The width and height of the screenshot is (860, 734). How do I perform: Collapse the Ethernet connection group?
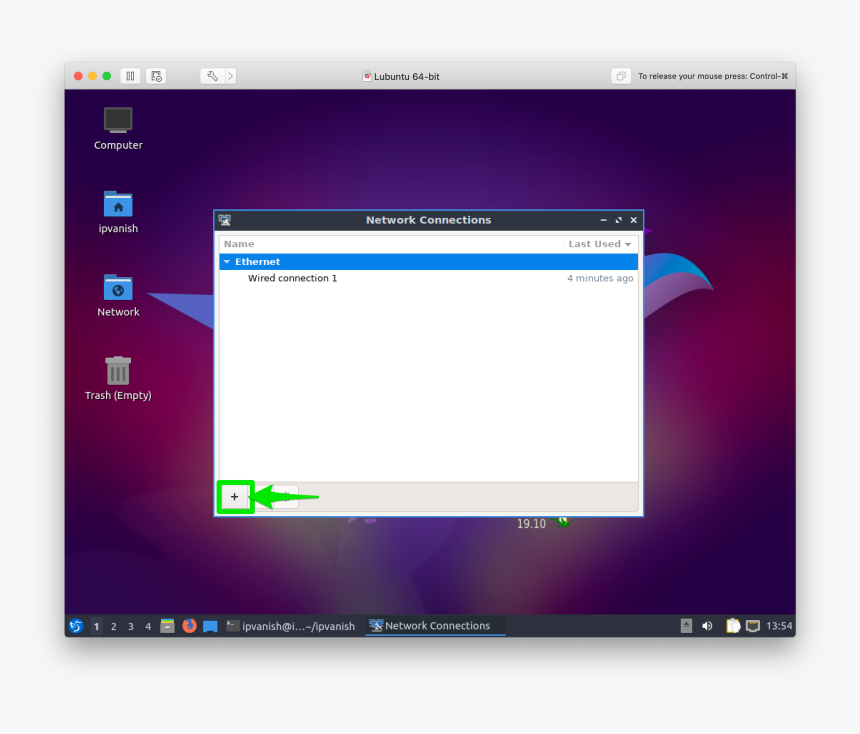(228, 261)
